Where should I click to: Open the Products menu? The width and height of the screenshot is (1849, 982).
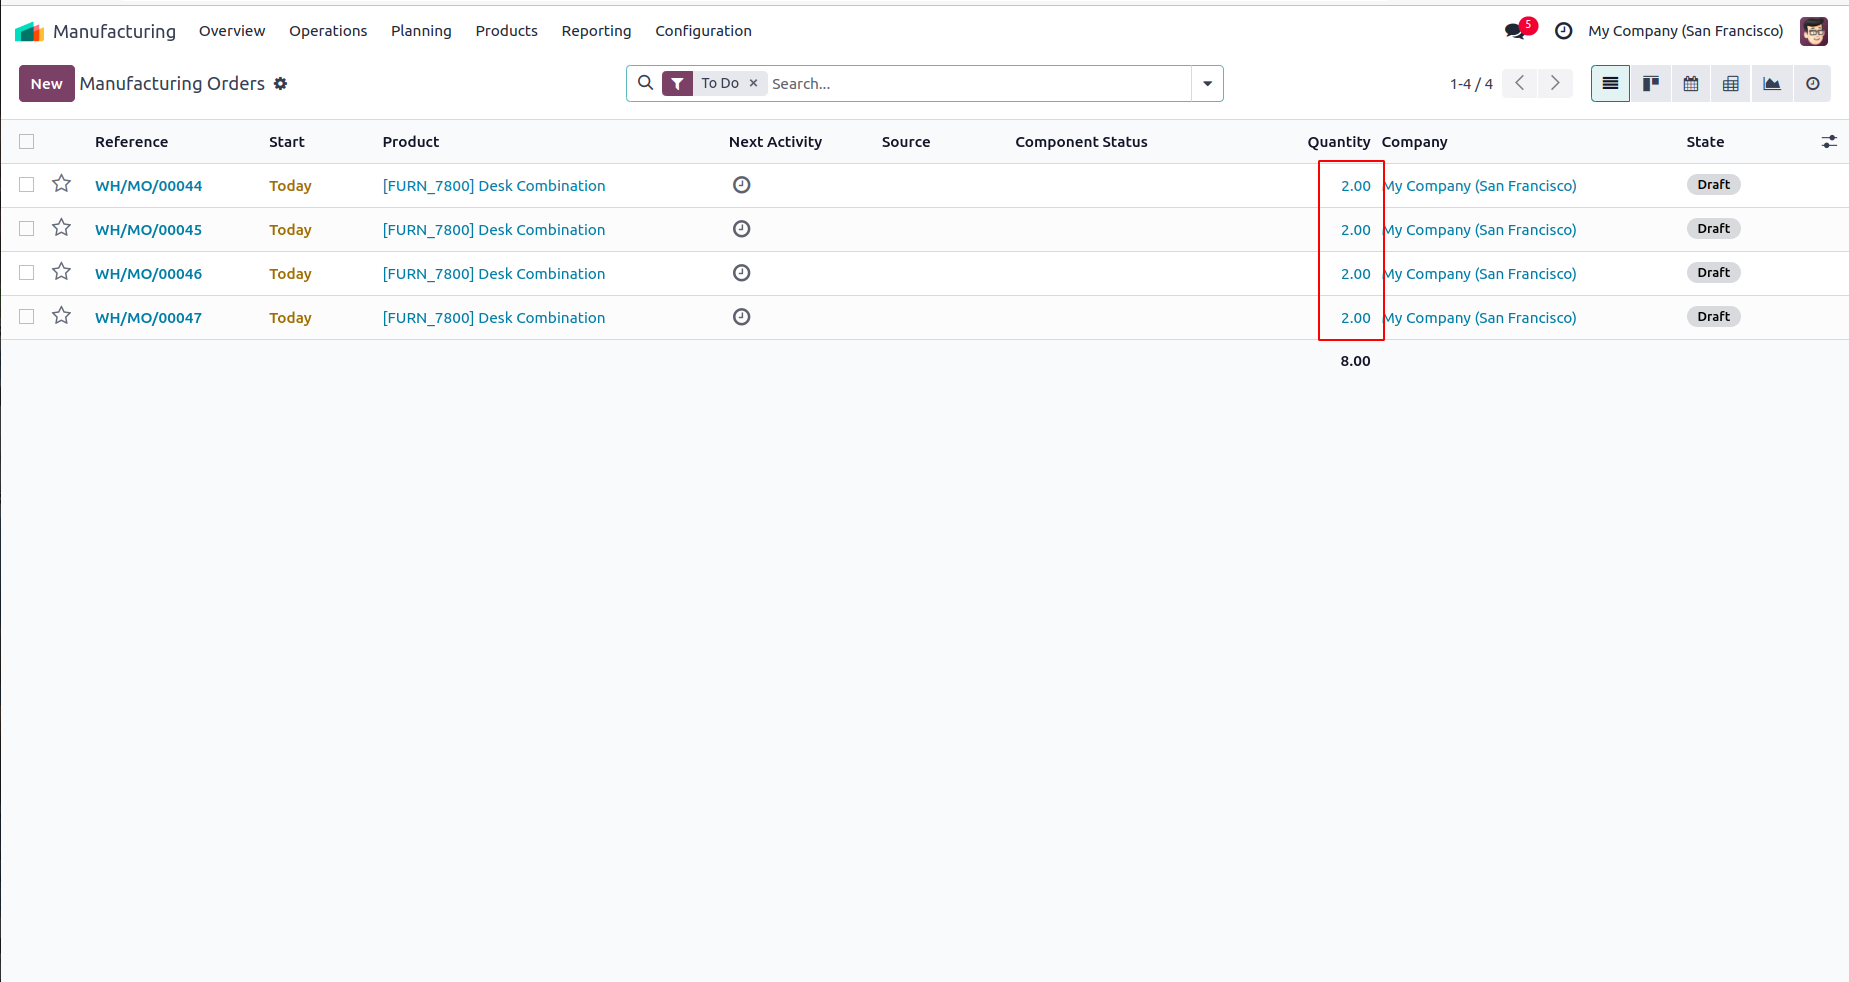tap(506, 31)
